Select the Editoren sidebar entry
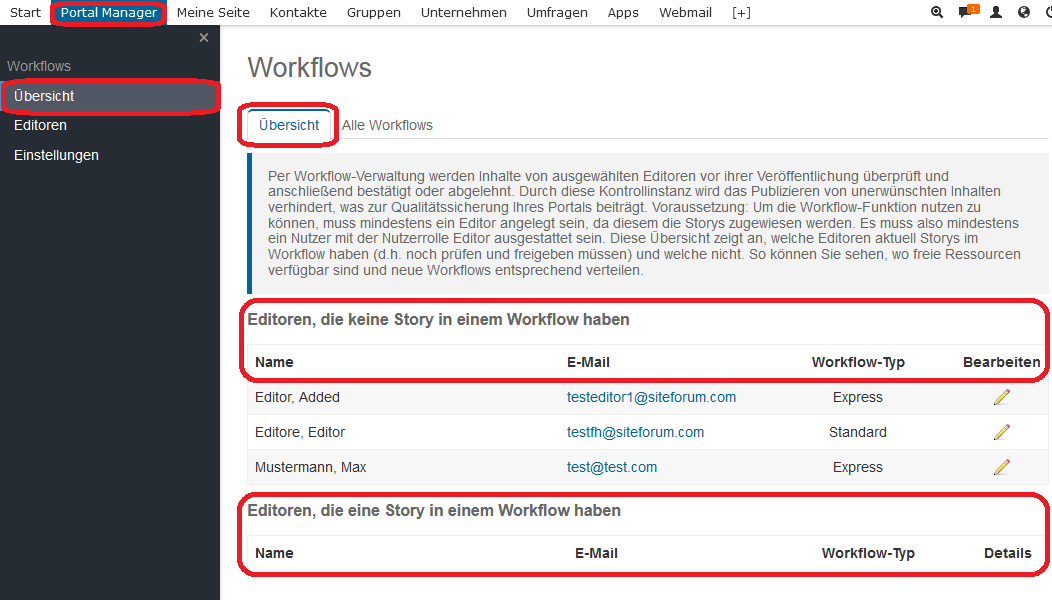 click(x=40, y=125)
